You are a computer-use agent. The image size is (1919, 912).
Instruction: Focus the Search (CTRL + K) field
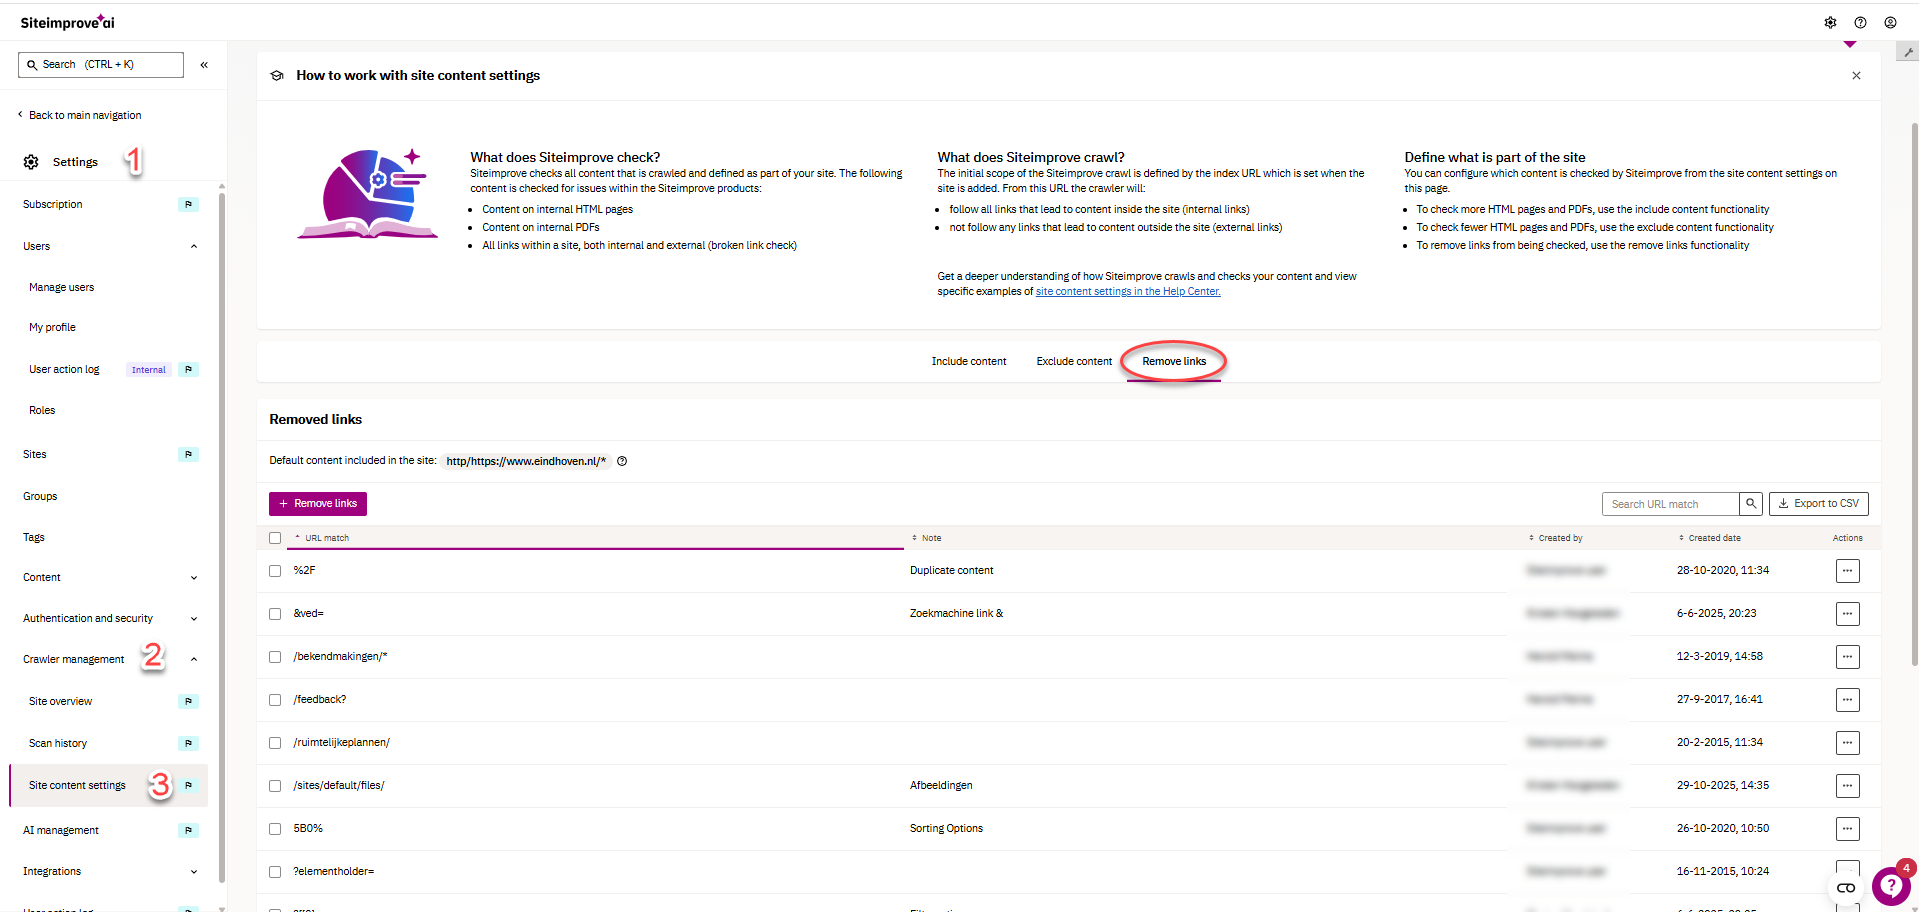[101, 65]
